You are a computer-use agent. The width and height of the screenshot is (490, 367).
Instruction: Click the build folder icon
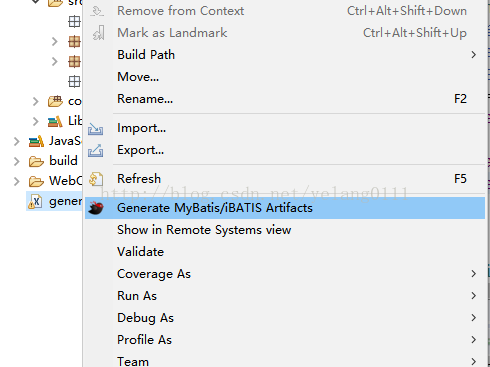(36, 161)
